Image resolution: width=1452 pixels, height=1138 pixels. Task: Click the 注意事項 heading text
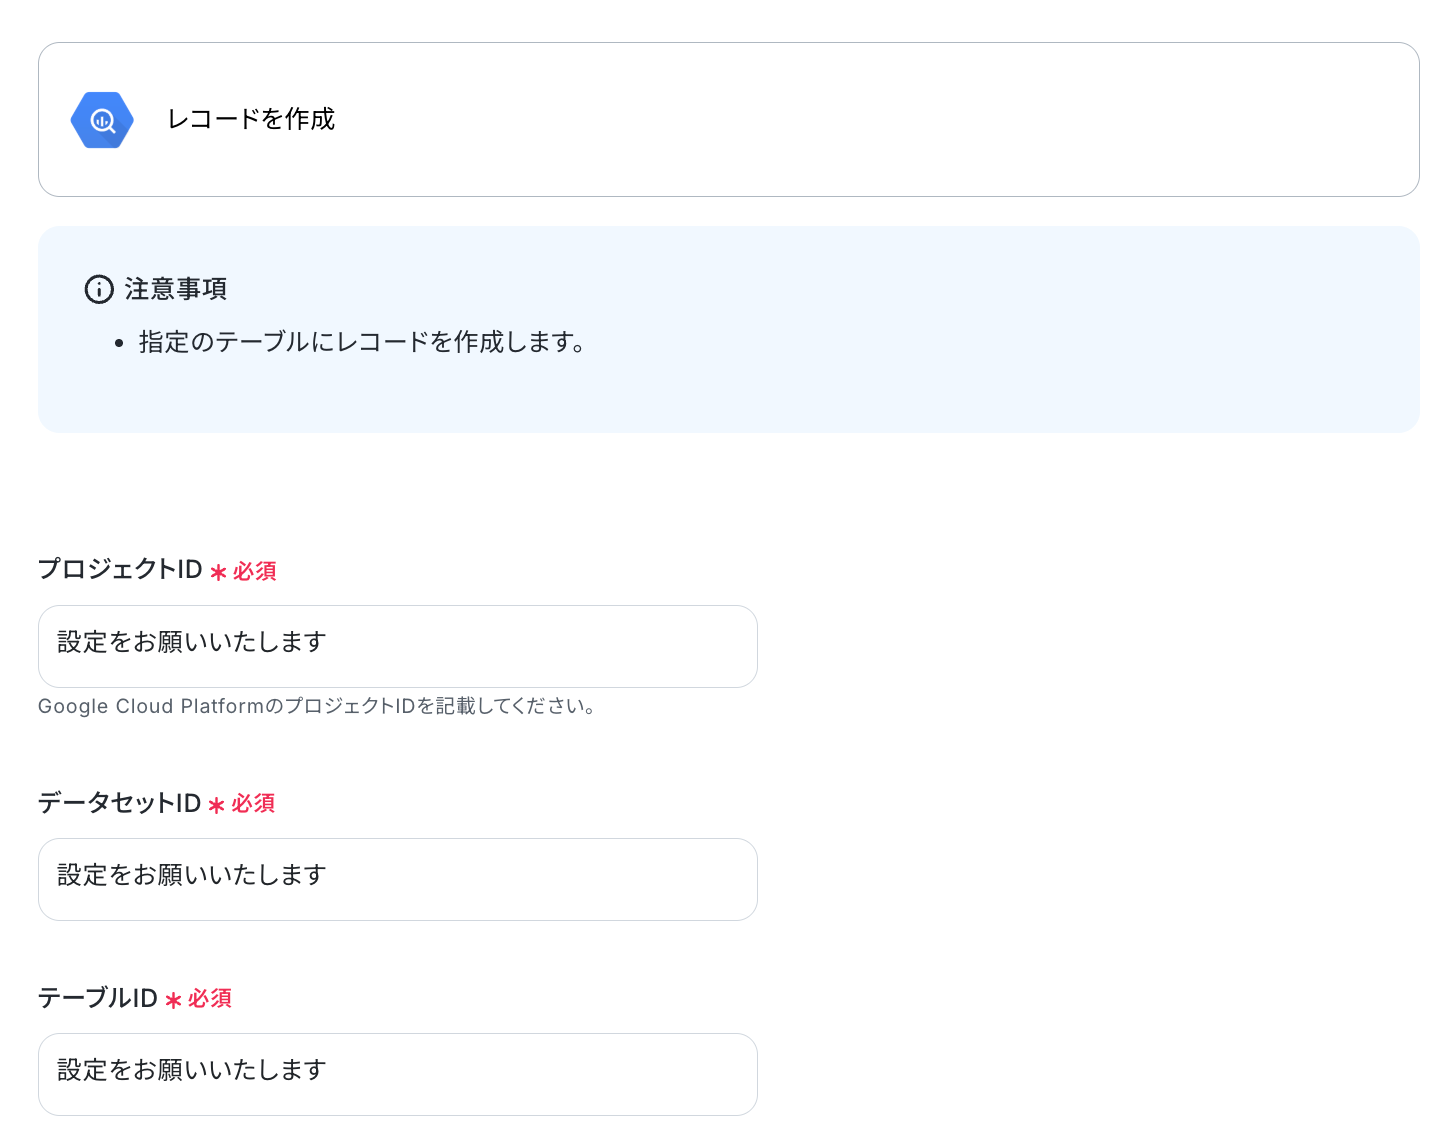pyautogui.click(x=176, y=289)
